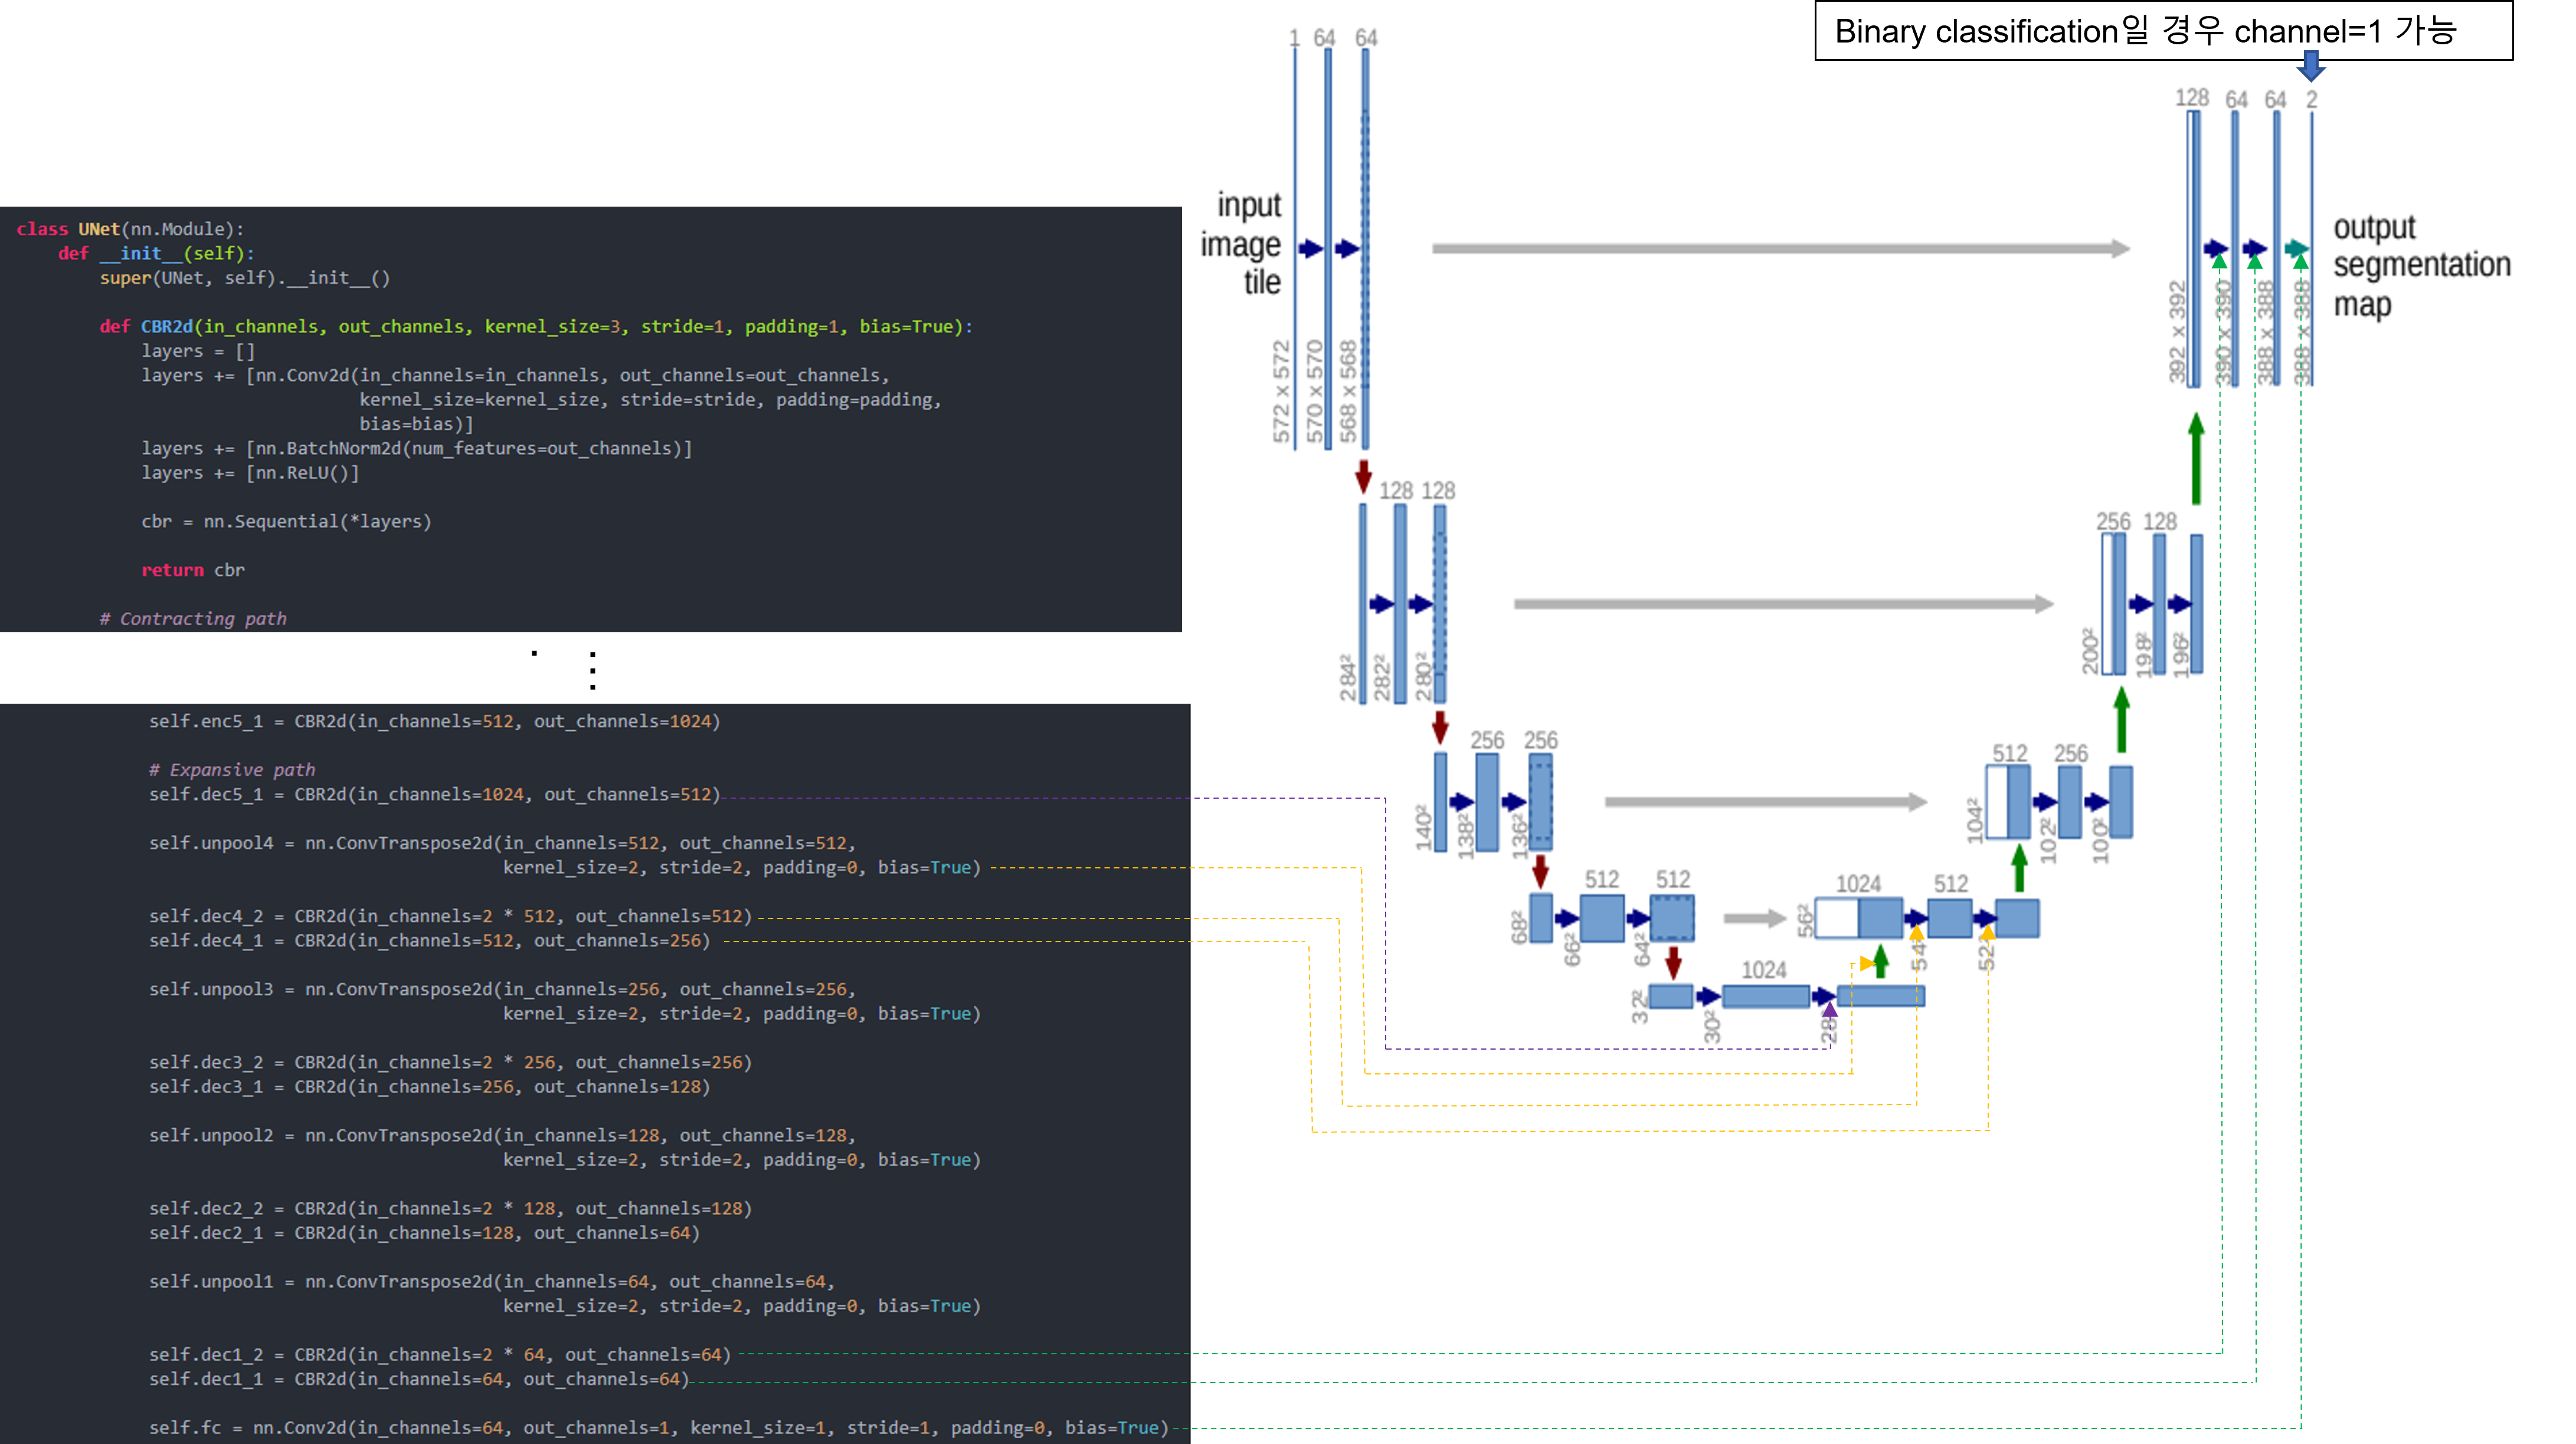
Task: Click the long gray arrow at the top level
Action: coord(1780,248)
